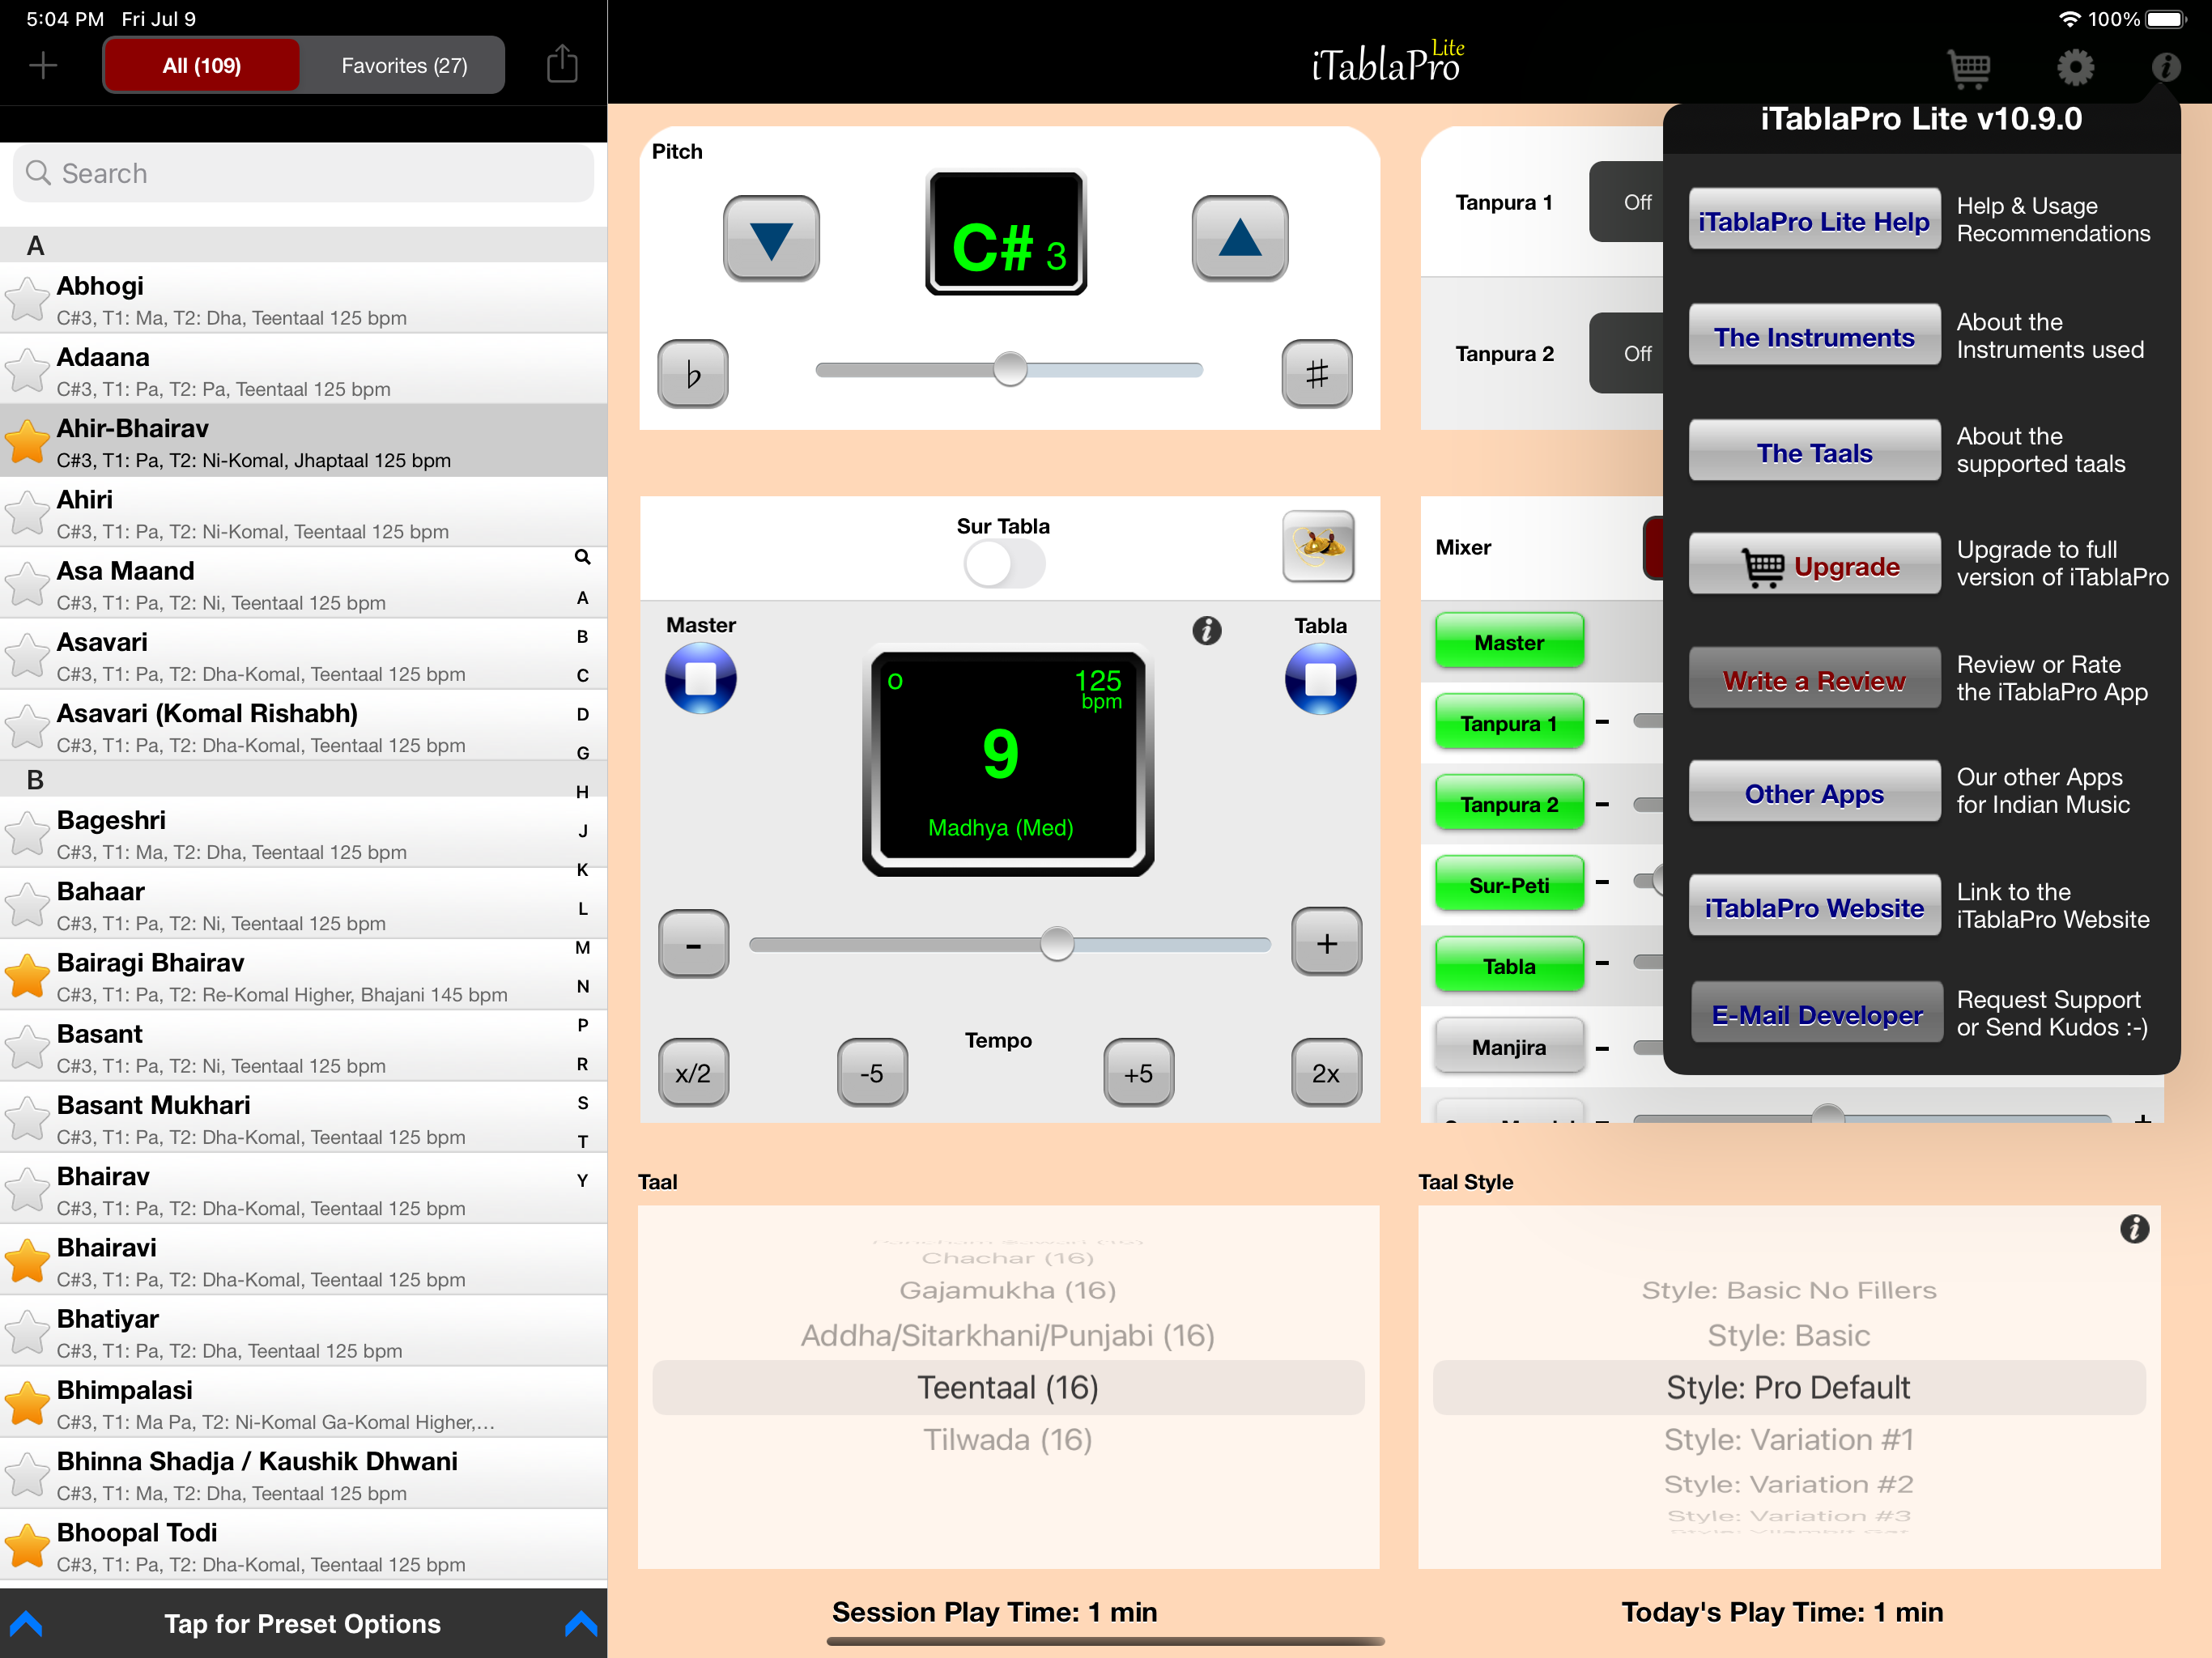Toggle Tanpura 1 Off switch

click(x=1627, y=202)
